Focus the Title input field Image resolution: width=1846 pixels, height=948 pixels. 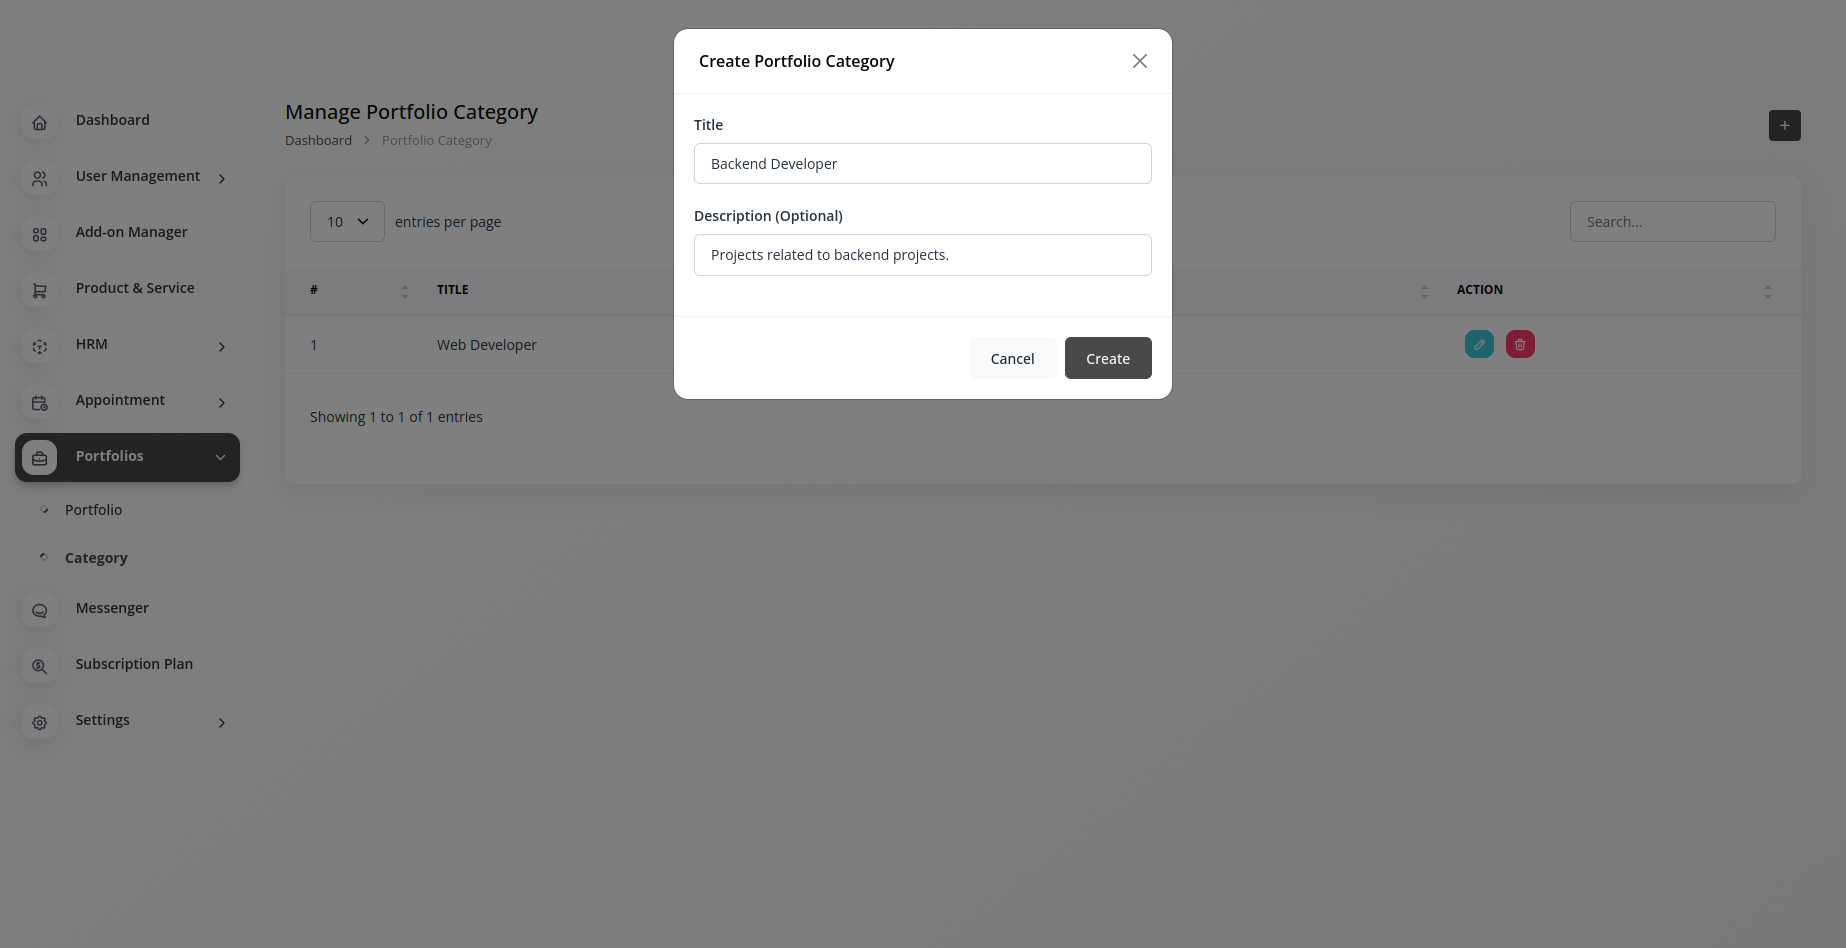922,164
